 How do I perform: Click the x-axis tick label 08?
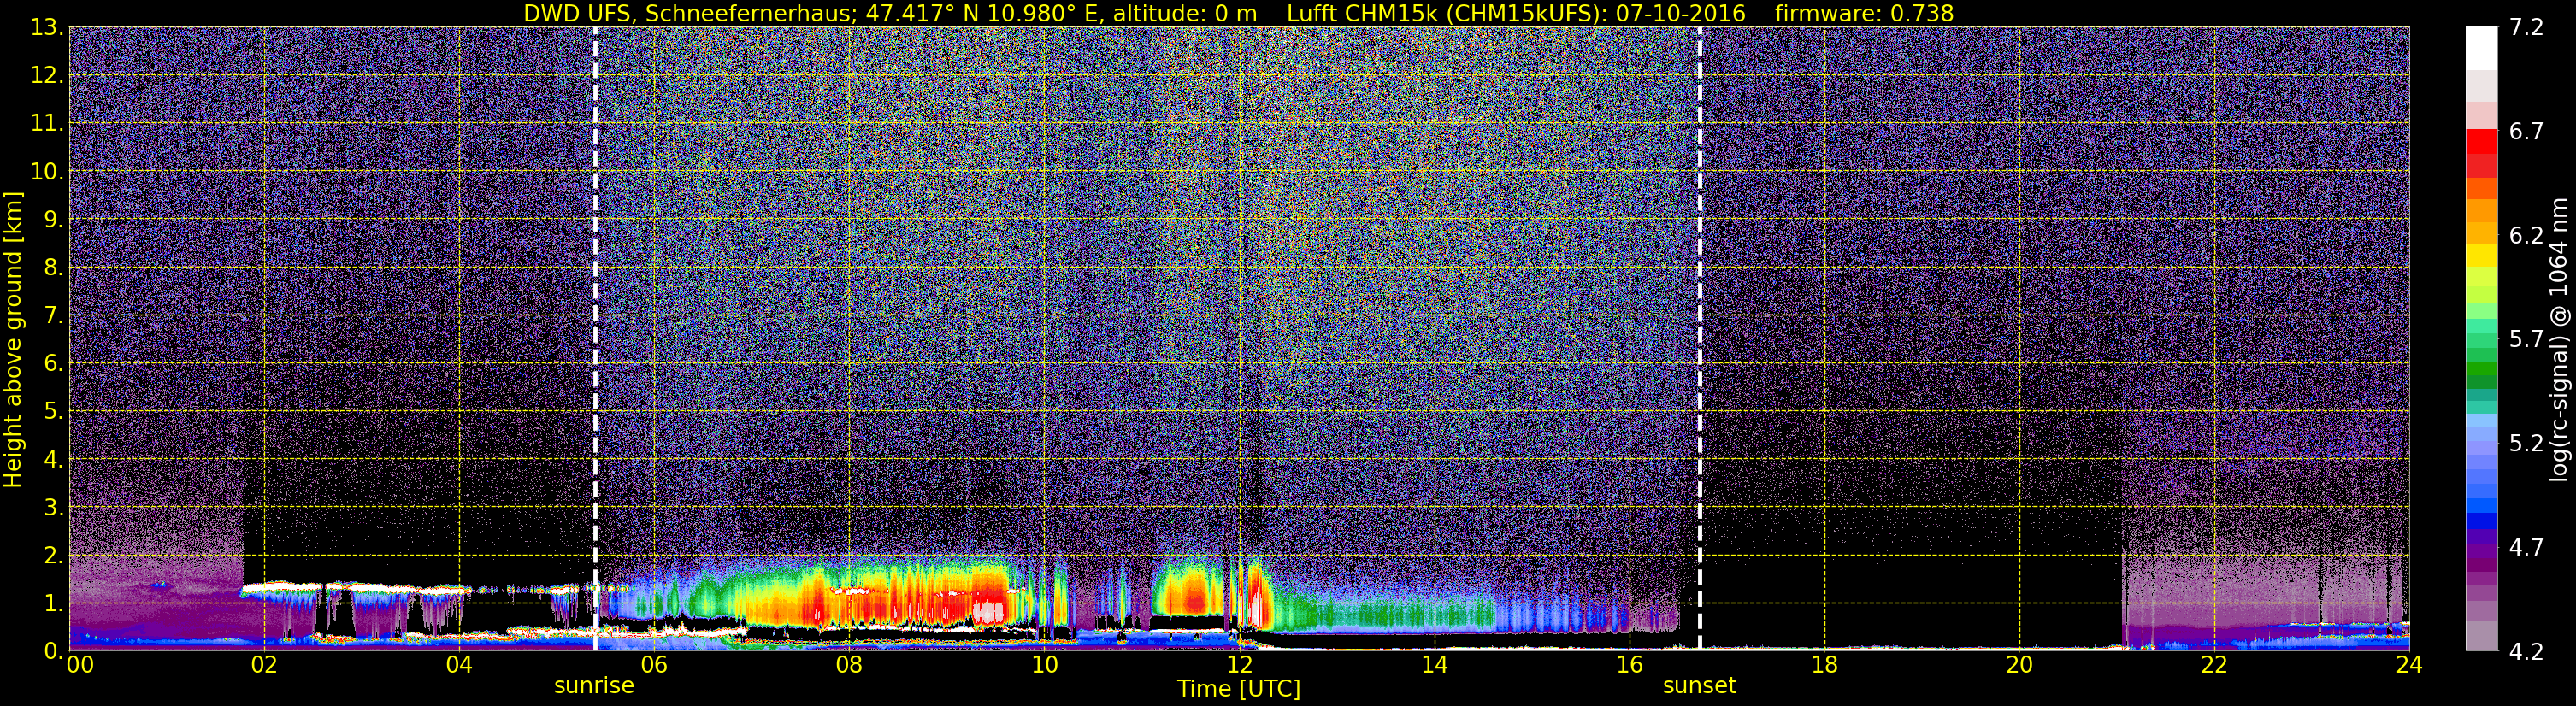[849, 665]
